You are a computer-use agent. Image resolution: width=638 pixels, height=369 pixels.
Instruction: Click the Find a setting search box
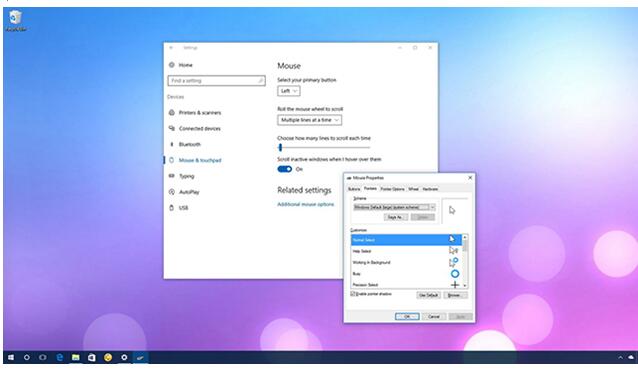pos(216,81)
